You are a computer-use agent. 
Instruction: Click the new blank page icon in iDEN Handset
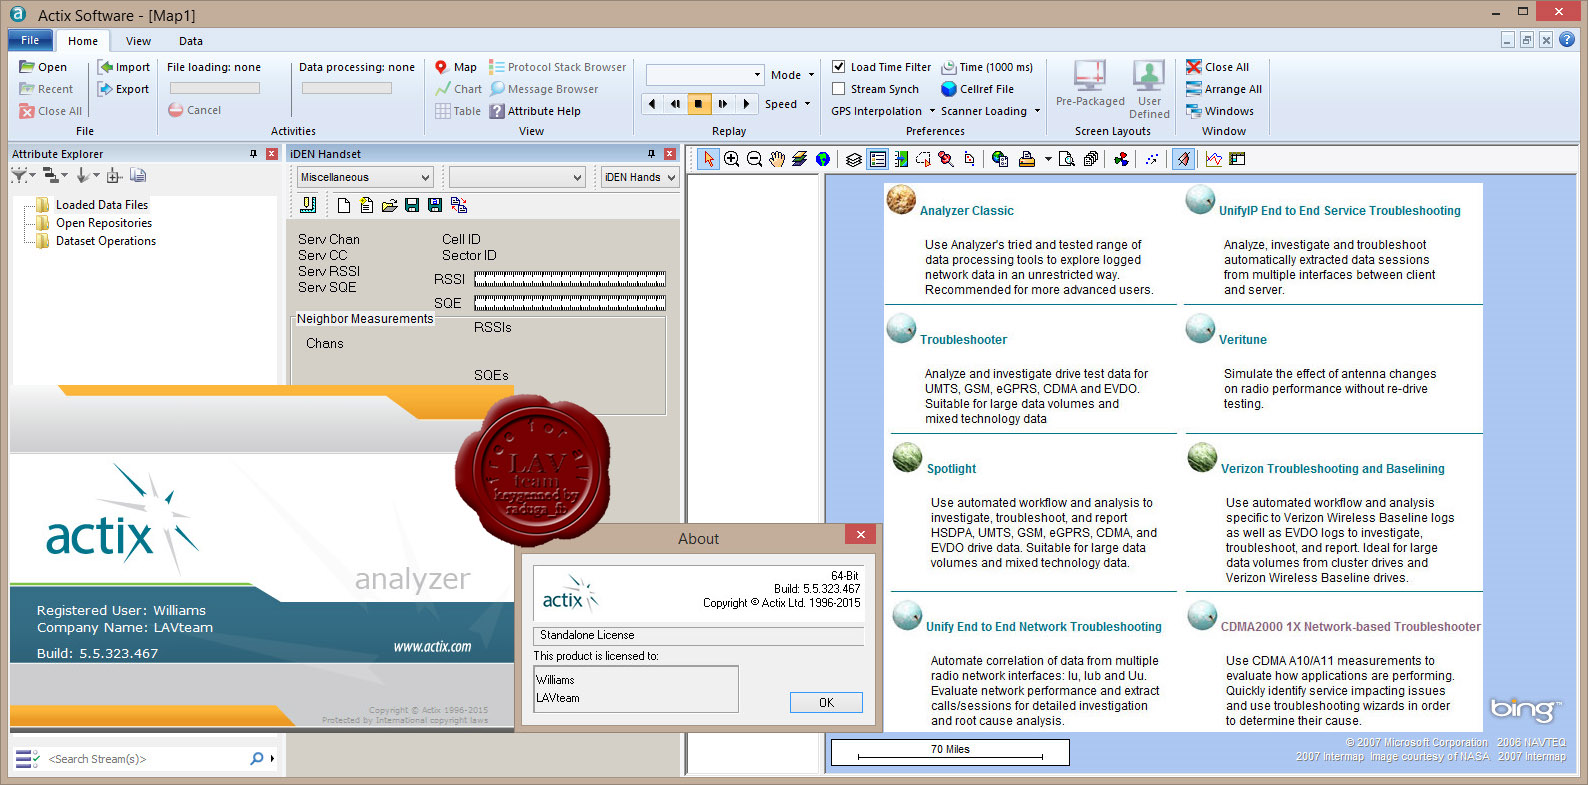(344, 205)
